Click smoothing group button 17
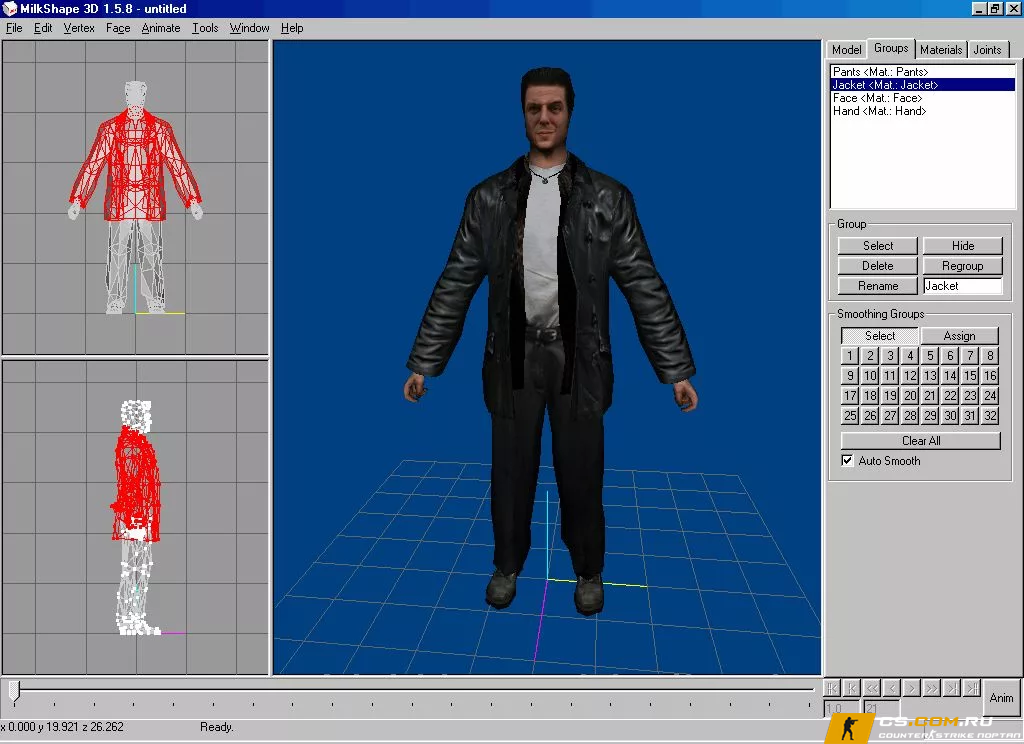The width and height of the screenshot is (1024, 744). point(850,396)
